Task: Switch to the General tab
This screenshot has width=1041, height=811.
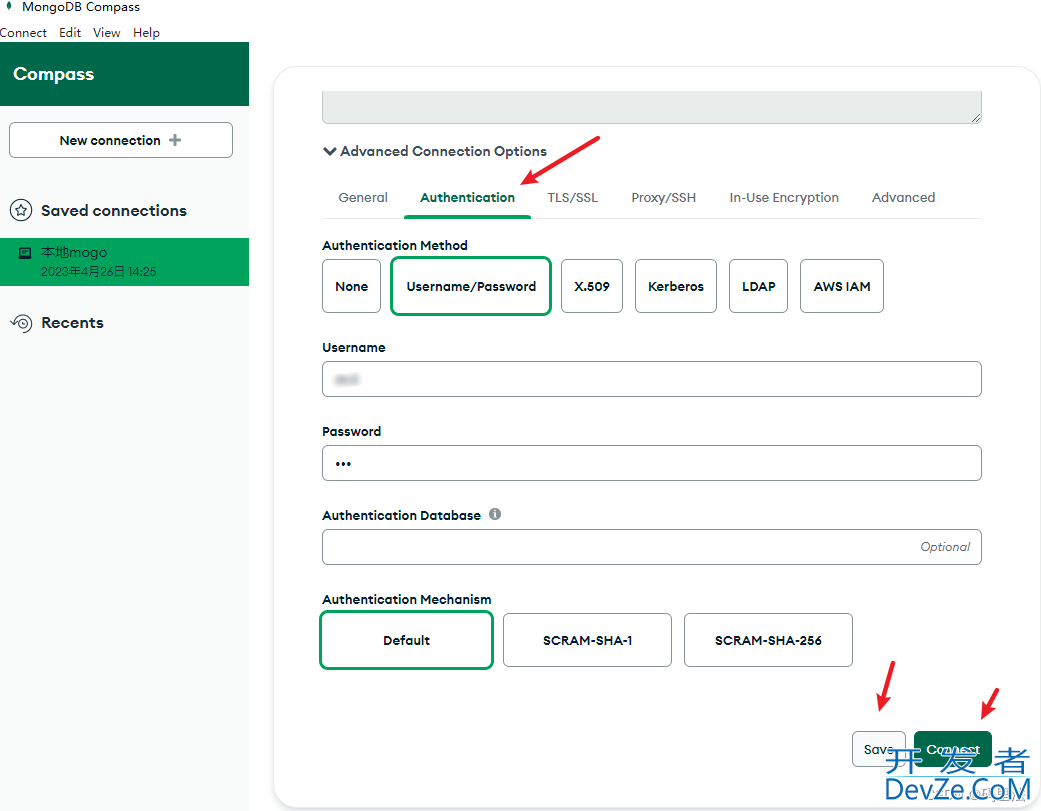Action: click(x=362, y=198)
